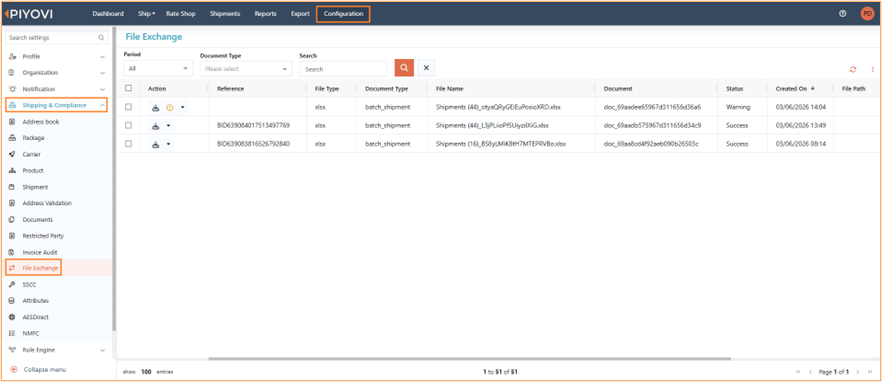This screenshot has width=882, height=382.
Task: Click the orange warning icon in first row
Action: [x=169, y=107]
